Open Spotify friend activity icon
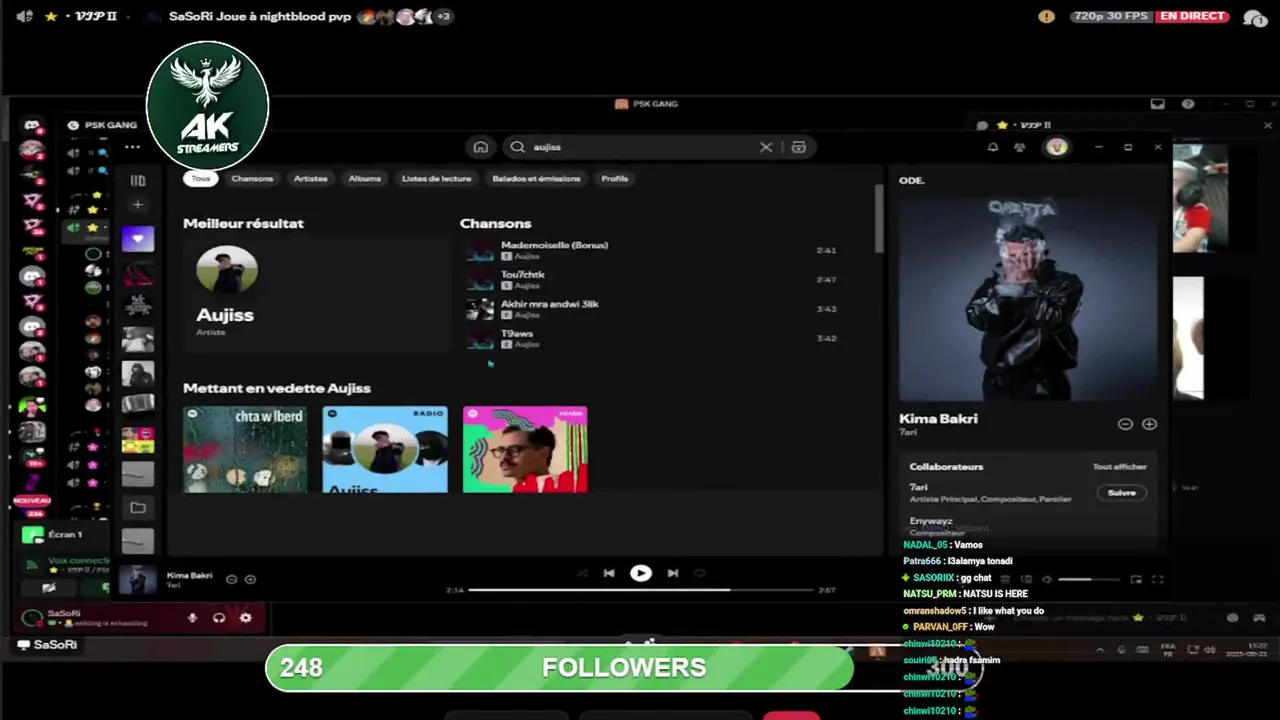The image size is (1280, 720). coord(1019,147)
